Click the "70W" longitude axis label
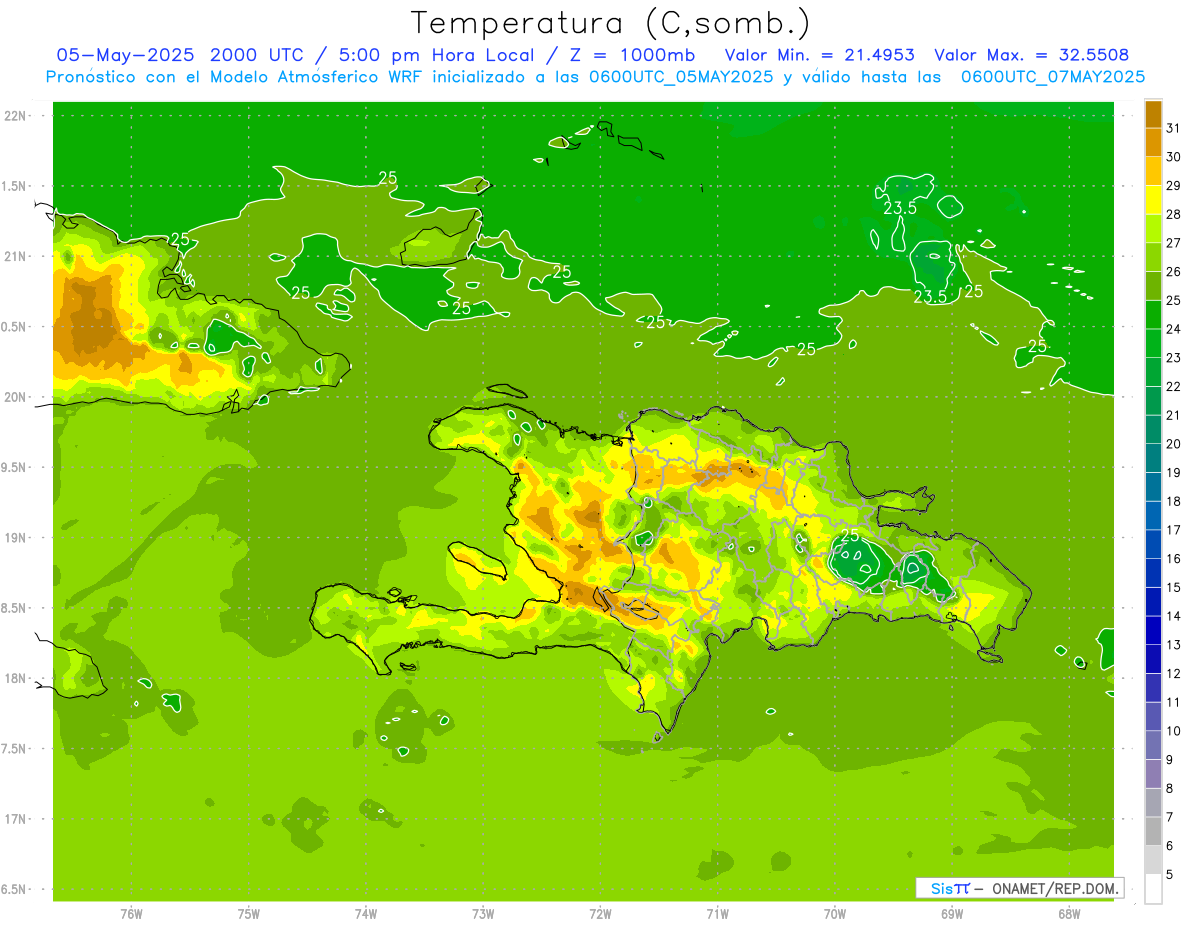1200x927 pixels. [835, 913]
